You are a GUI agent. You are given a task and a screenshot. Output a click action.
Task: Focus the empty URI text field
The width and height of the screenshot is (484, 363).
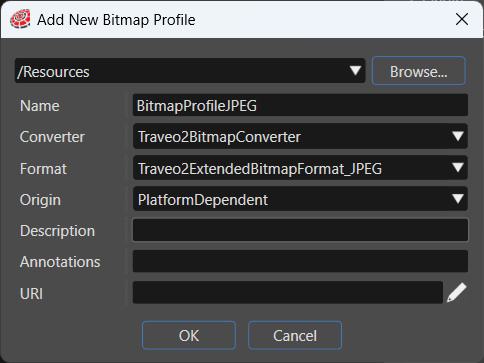point(288,292)
